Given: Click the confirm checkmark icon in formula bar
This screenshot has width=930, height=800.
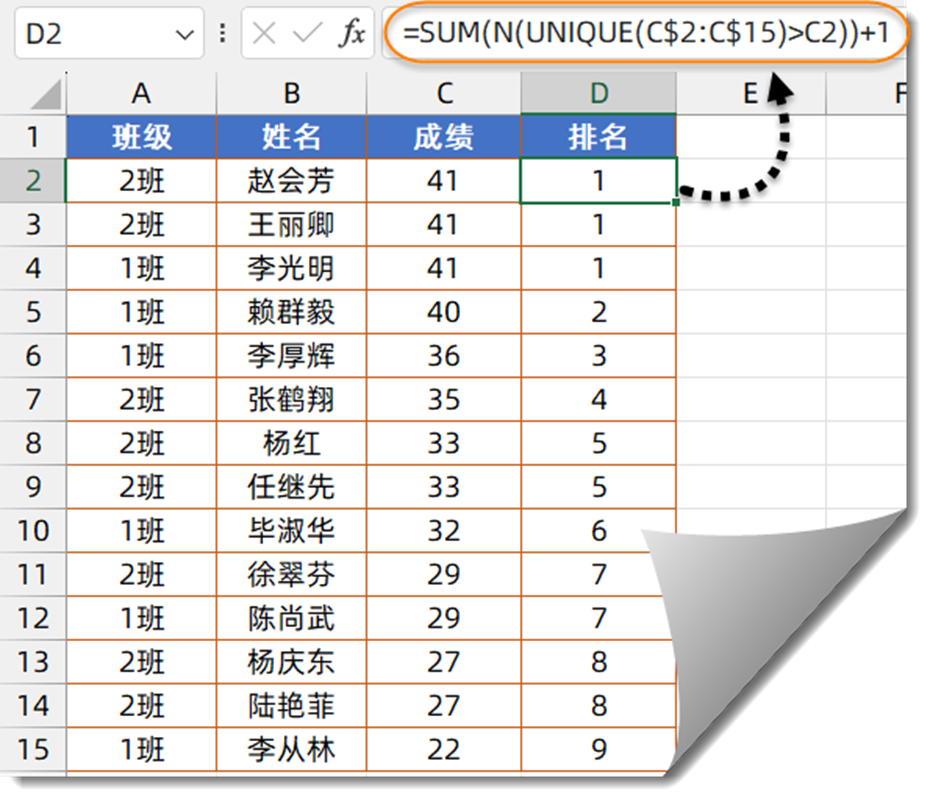Looking at the screenshot, I should pos(307,33).
